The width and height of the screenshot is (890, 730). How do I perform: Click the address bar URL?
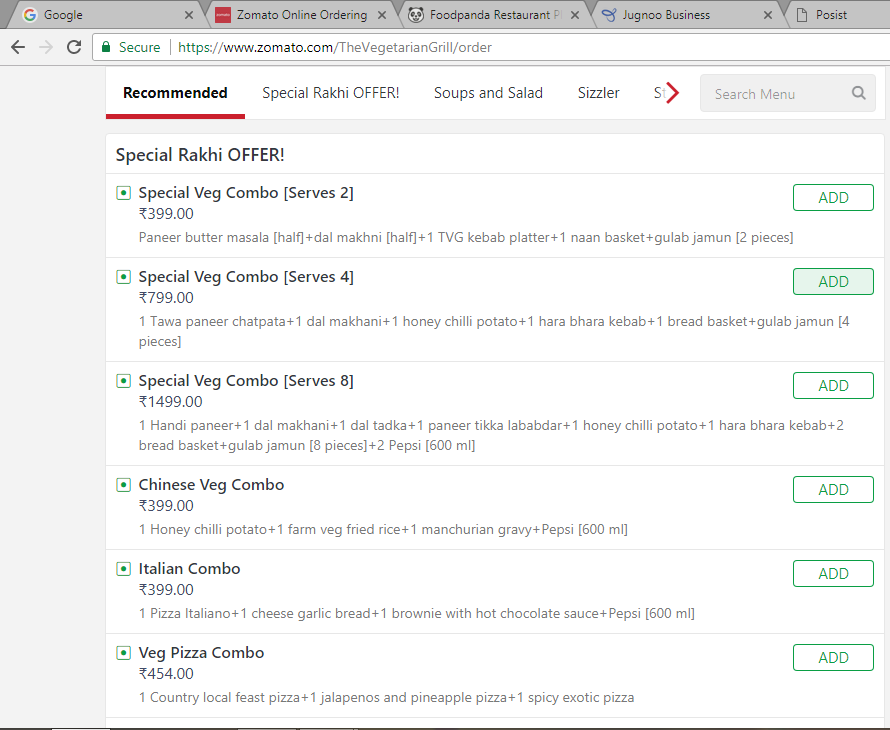(335, 47)
